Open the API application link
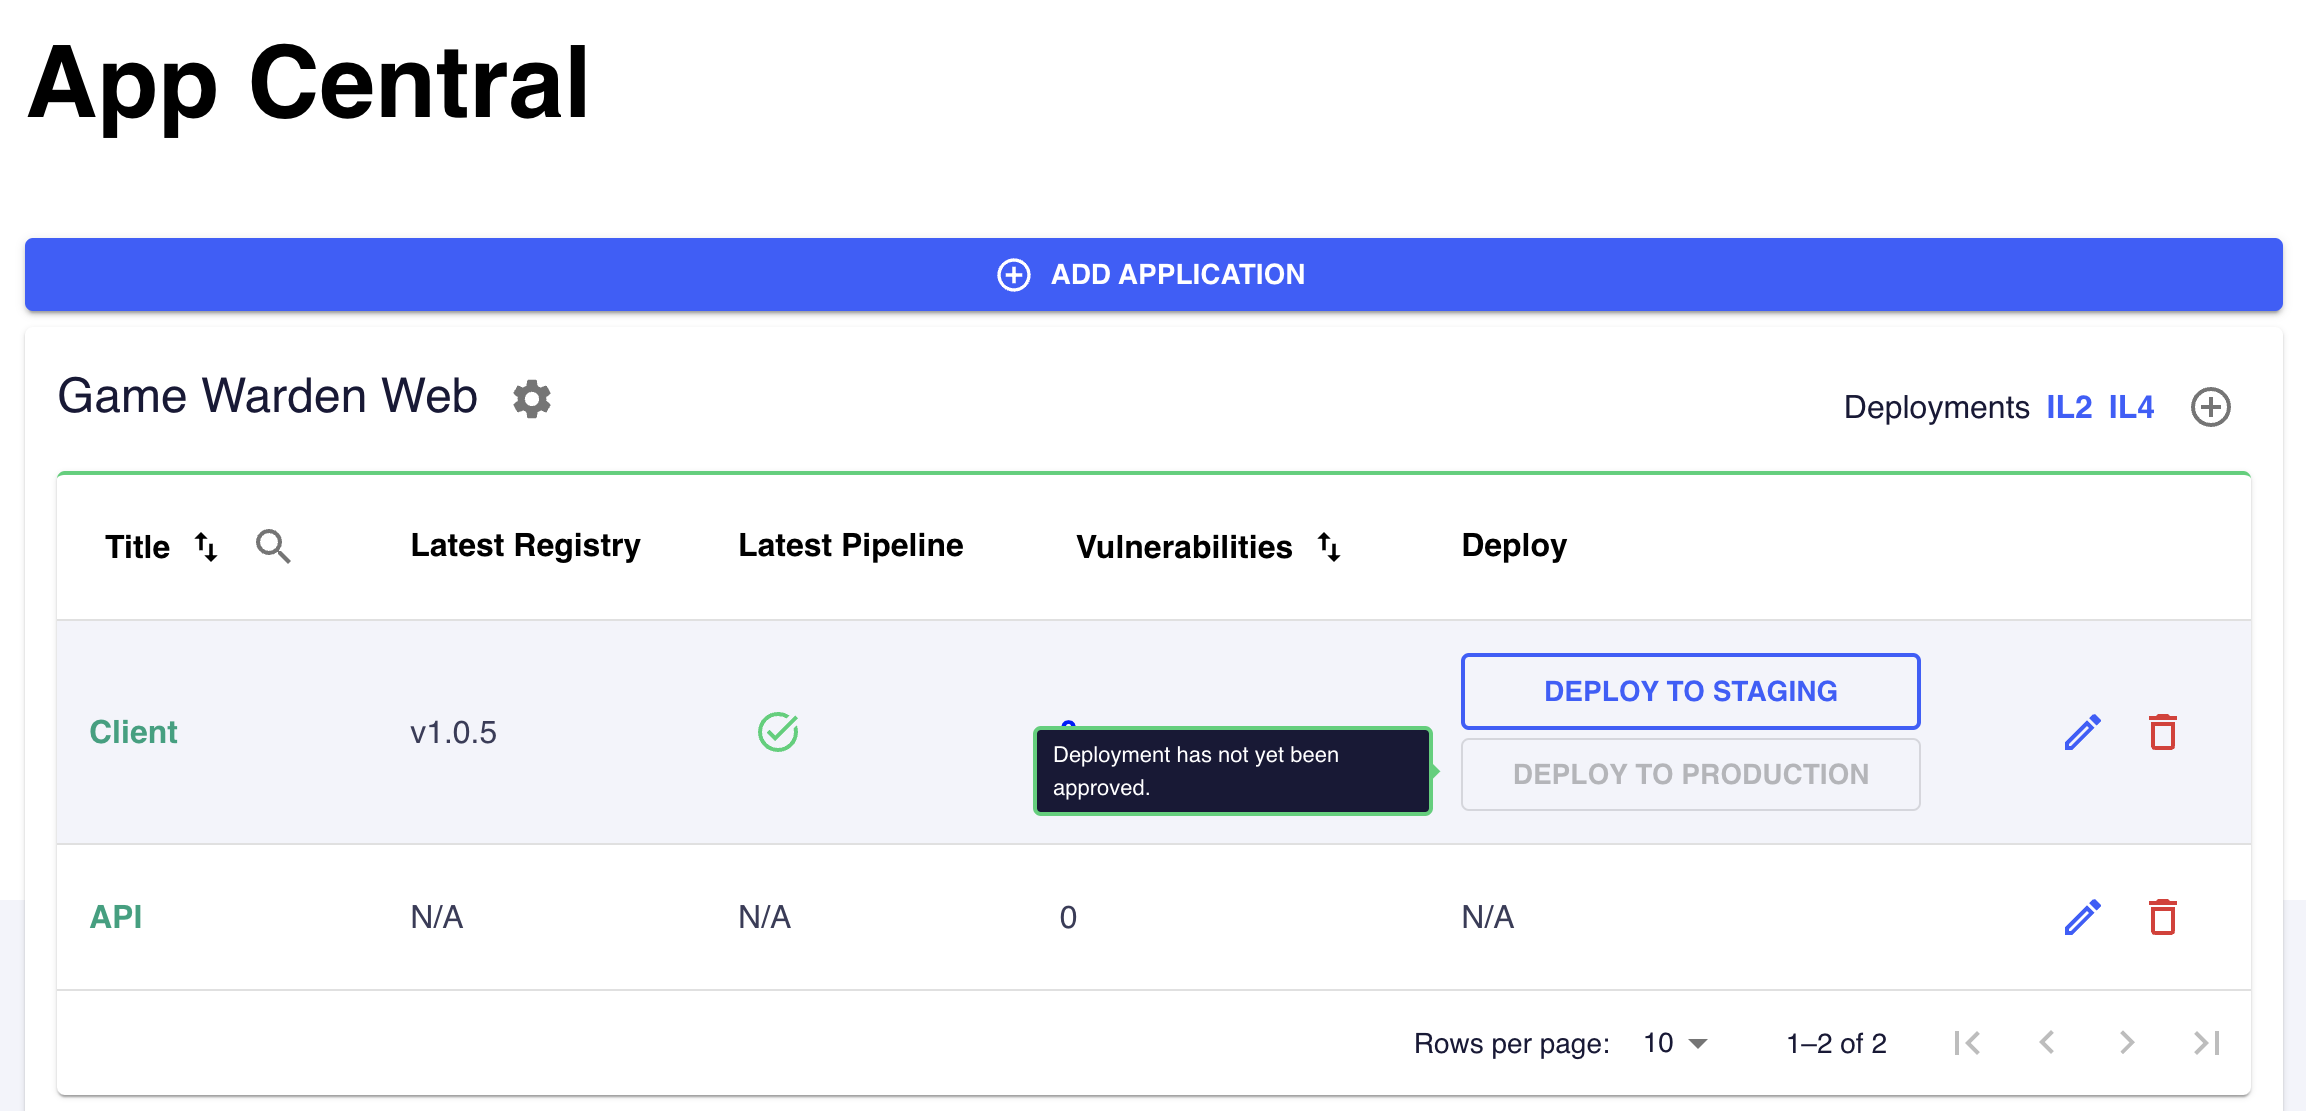Image resolution: width=2306 pixels, height=1111 pixels. tap(116, 917)
